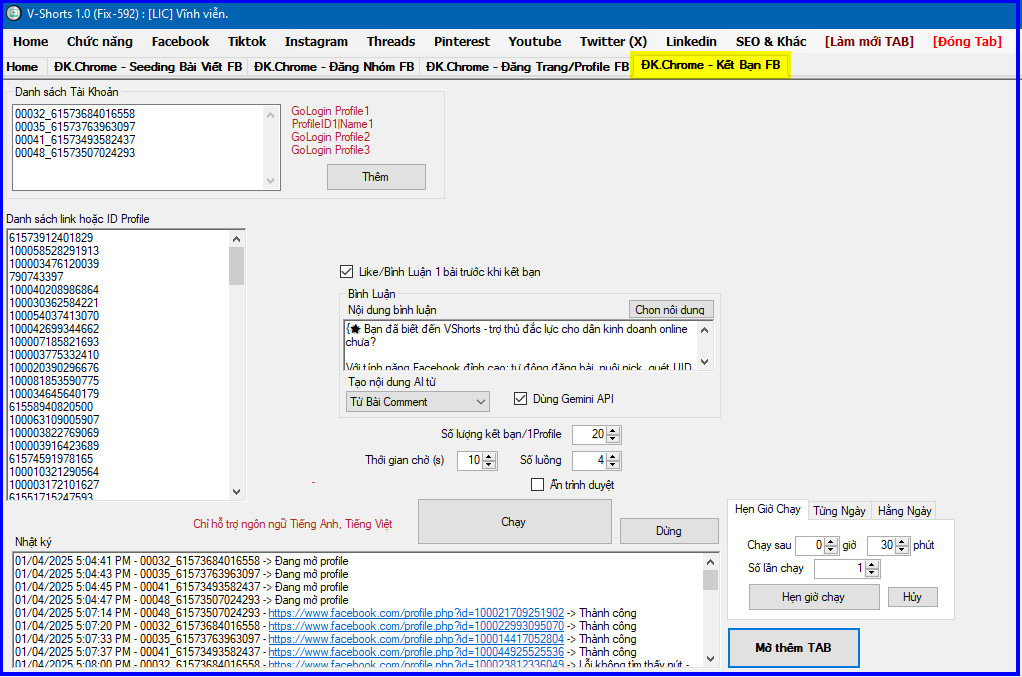Select profile ID 61558940820500
Screen dimensions: 1022x677
coord(51,407)
